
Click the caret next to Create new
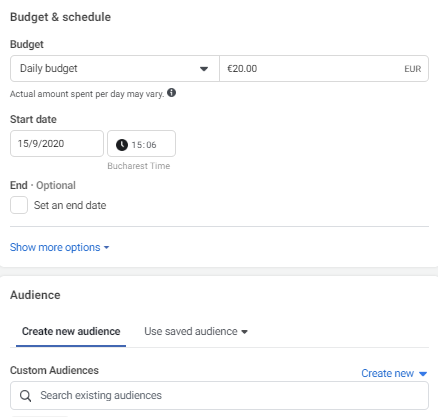[423, 374]
